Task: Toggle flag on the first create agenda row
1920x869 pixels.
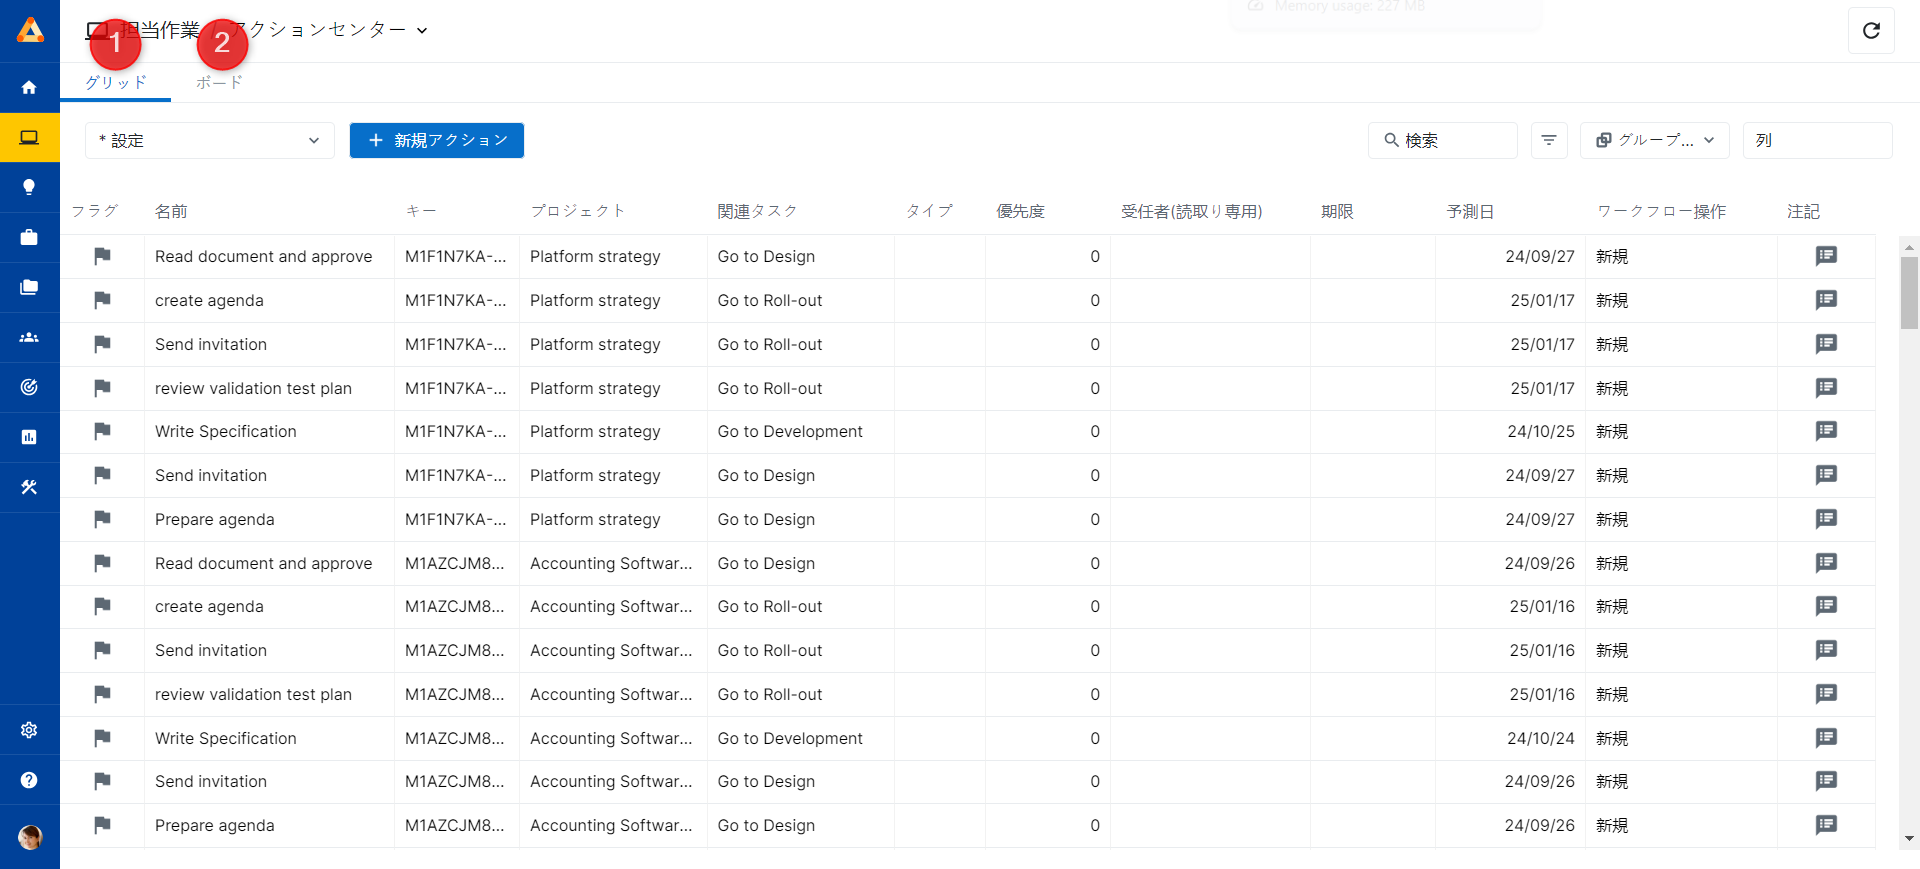Action: coord(102,300)
